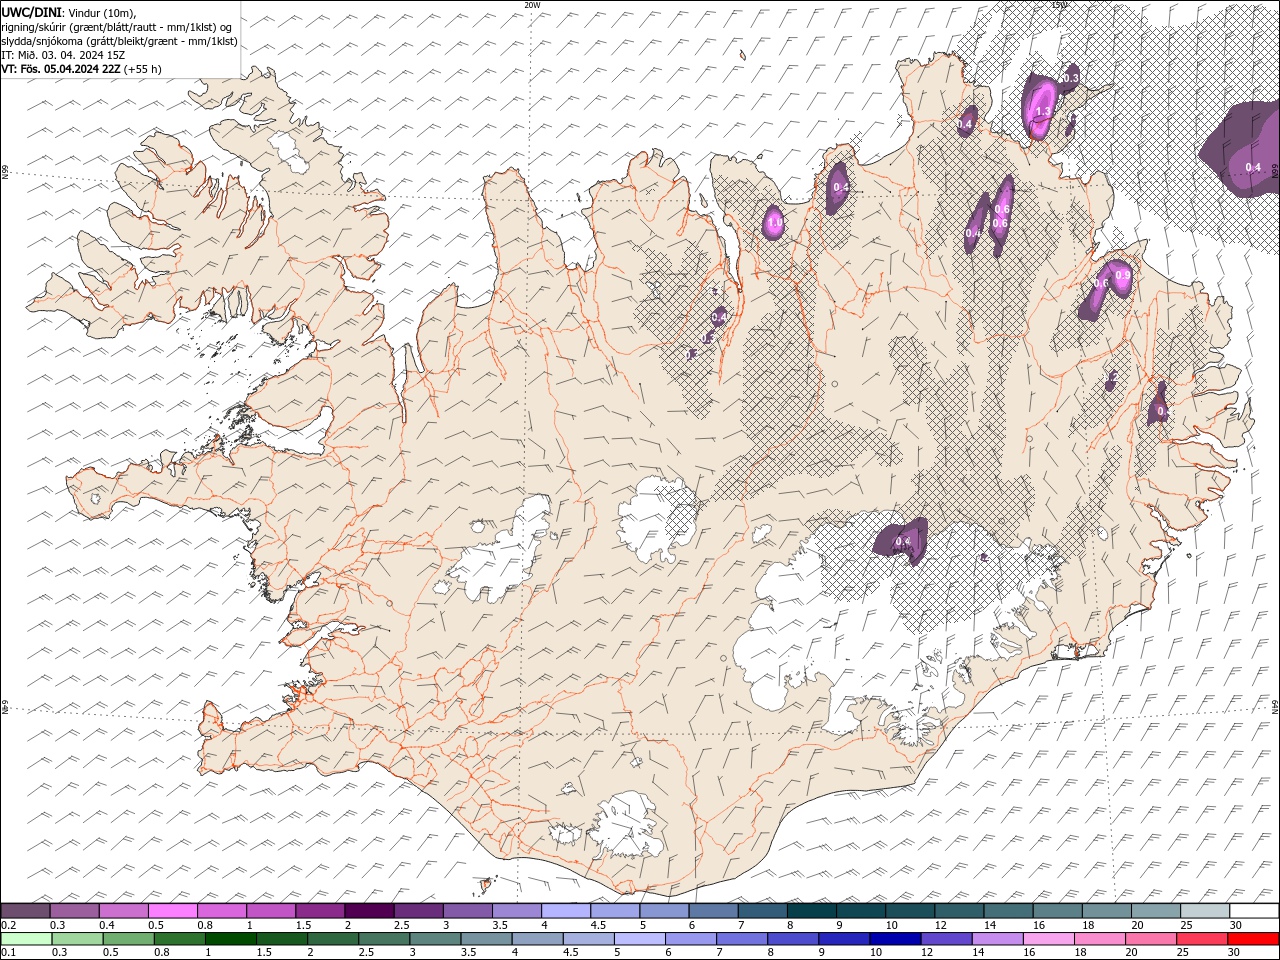
Task: Pick the snow legend swatch labeled 1.5
Action: coord(320,911)
